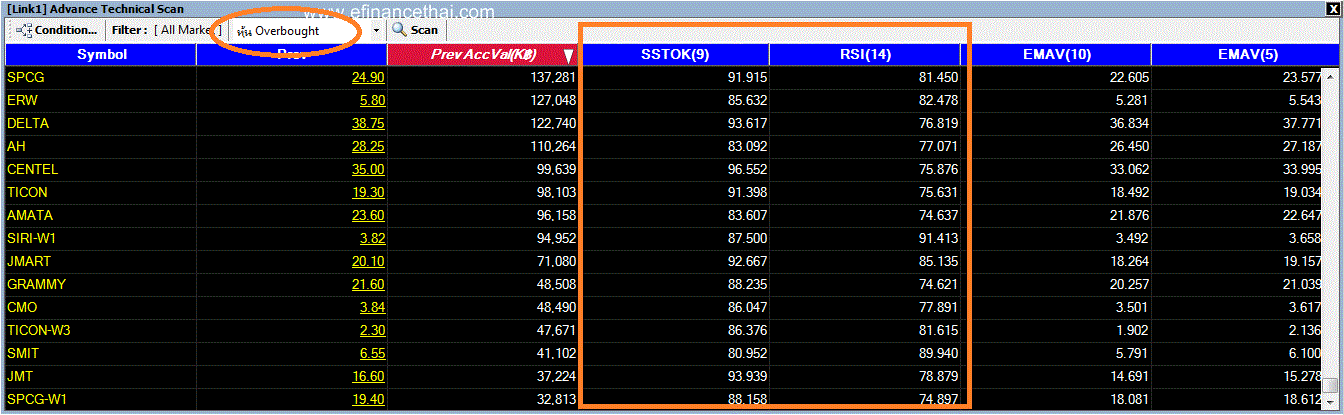Select the AMATA symbol

(x=30, y=215)
